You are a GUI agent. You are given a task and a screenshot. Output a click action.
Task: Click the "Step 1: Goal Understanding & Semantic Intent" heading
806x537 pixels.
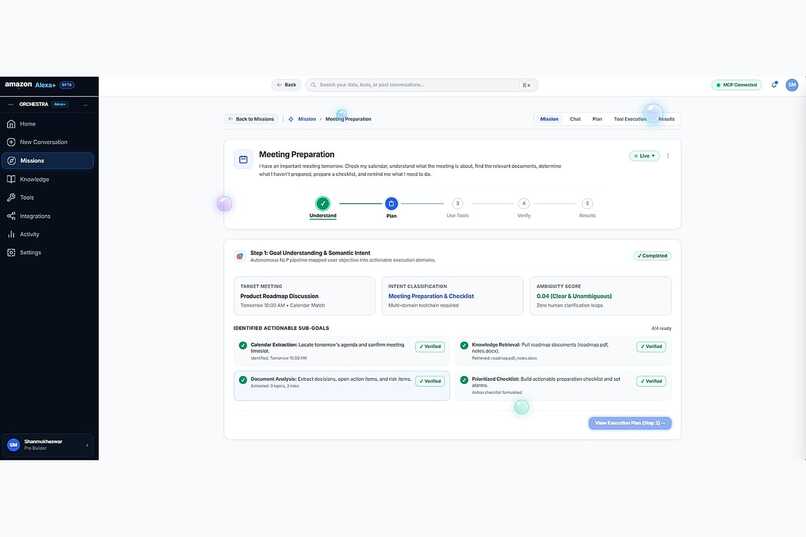pyautogui.click(x=310, y=253)
